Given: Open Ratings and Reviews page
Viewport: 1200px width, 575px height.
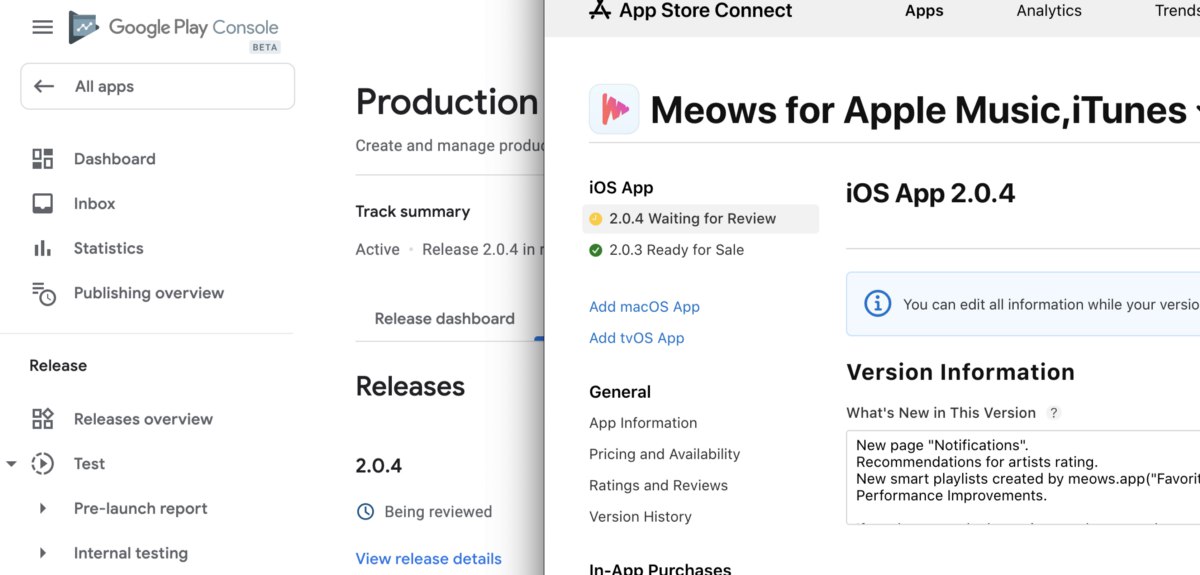Looking at the screenshot, I should tap(658, 486).
